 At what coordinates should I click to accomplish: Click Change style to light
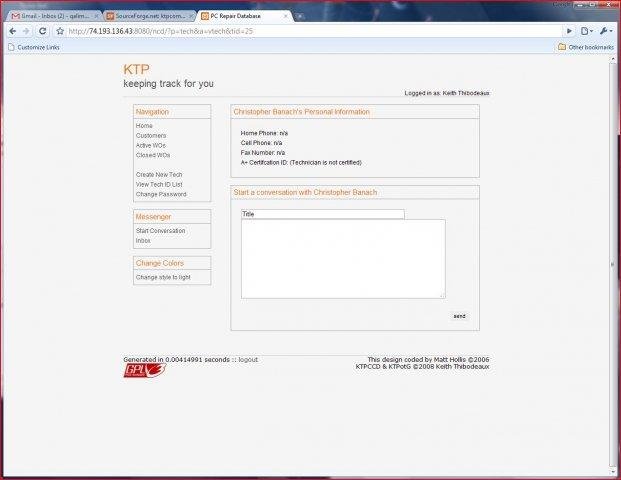pos(163,277)
